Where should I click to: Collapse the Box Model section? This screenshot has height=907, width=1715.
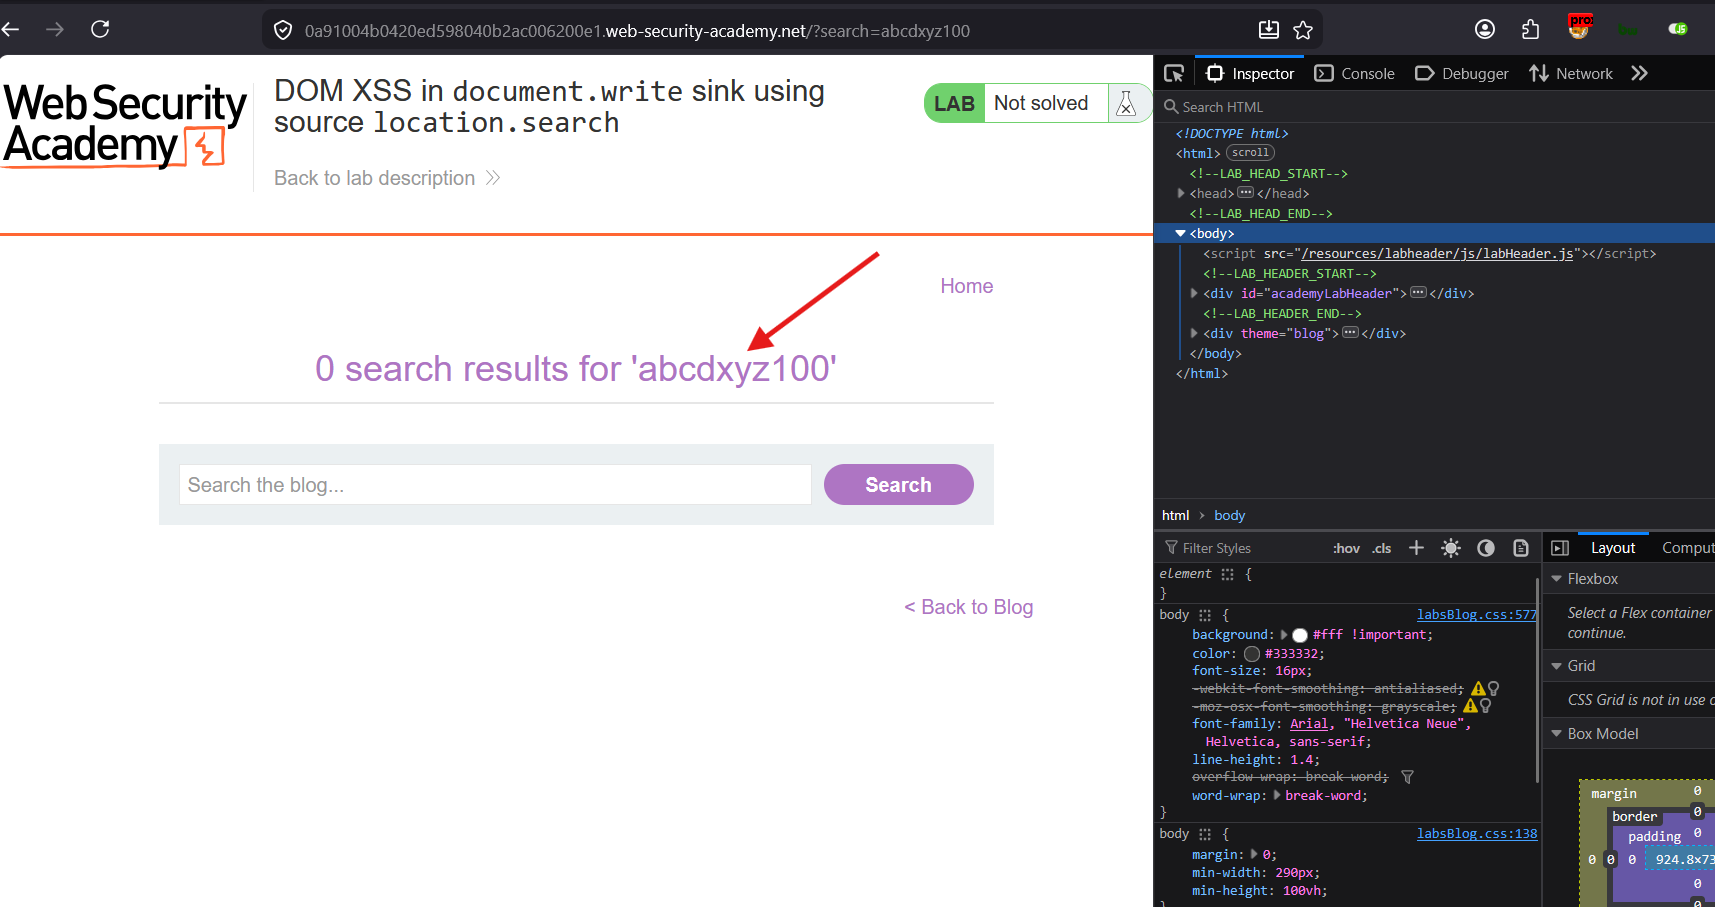tap(1556, 734)
